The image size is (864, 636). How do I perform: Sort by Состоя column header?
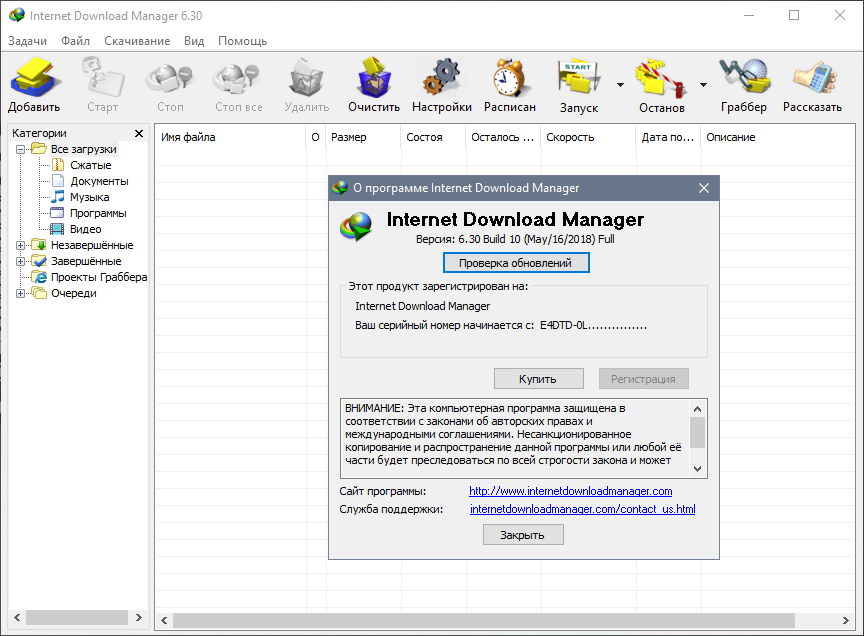(434, 137)
